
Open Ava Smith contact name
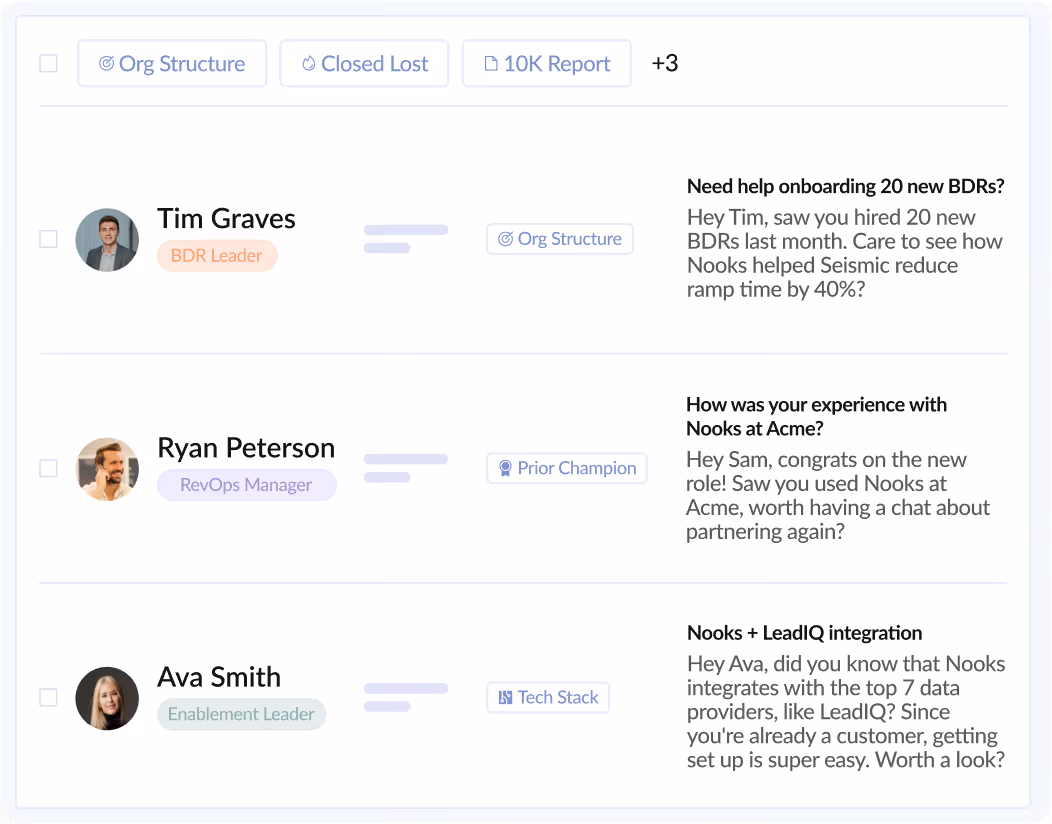[219, 677]
